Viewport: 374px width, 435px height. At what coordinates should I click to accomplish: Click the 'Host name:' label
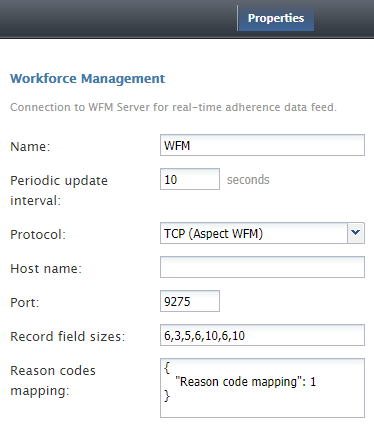(46, 268)
